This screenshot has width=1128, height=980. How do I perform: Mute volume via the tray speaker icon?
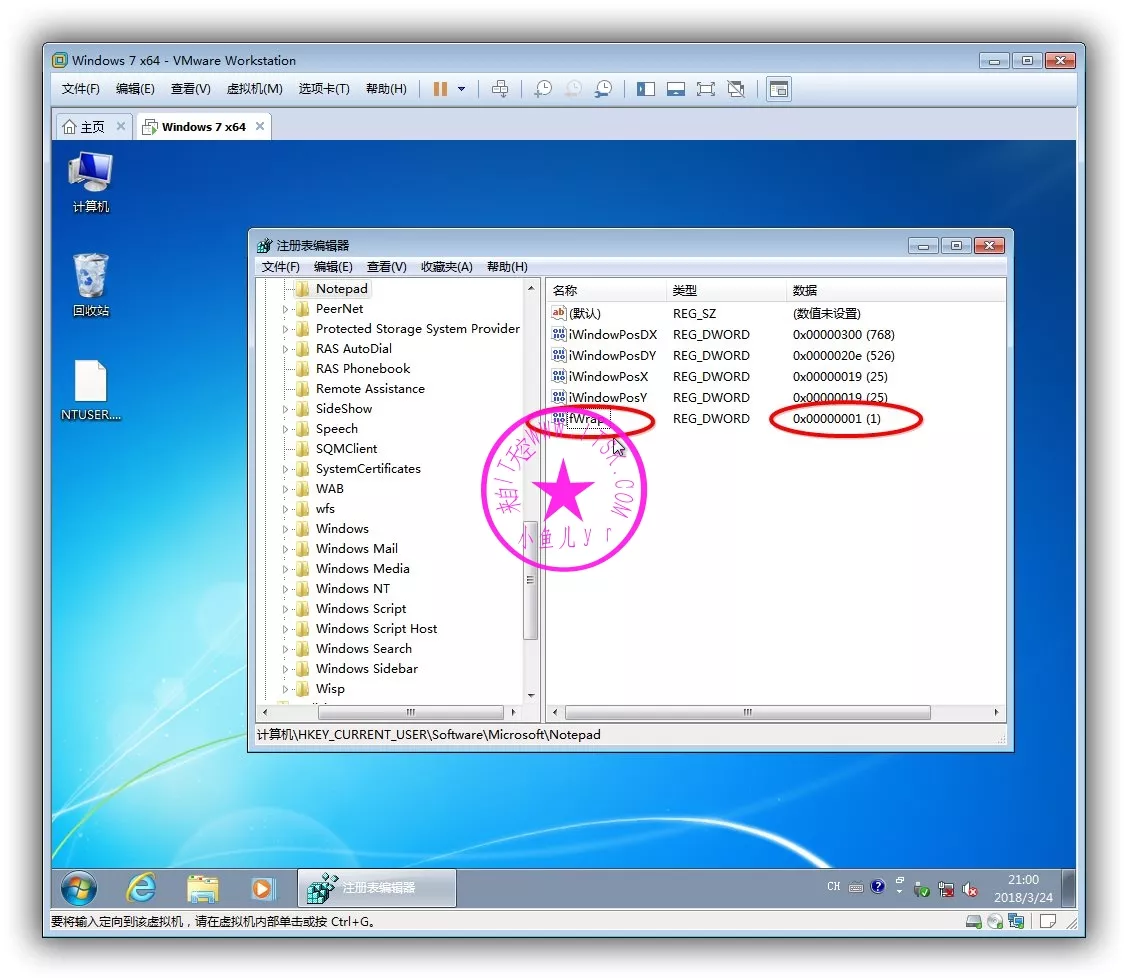coord(969,889)
